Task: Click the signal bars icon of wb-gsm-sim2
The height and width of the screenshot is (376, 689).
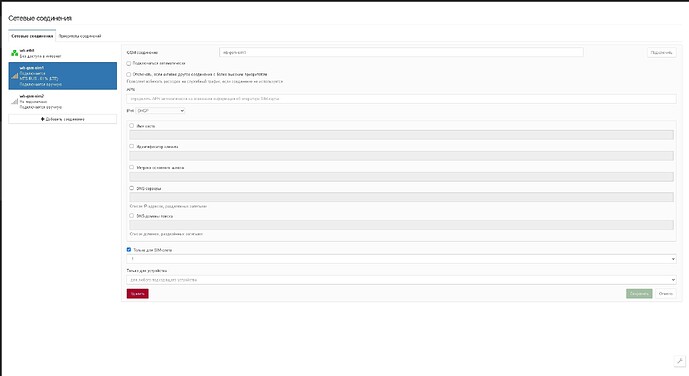Action: (x=15, y=101)
